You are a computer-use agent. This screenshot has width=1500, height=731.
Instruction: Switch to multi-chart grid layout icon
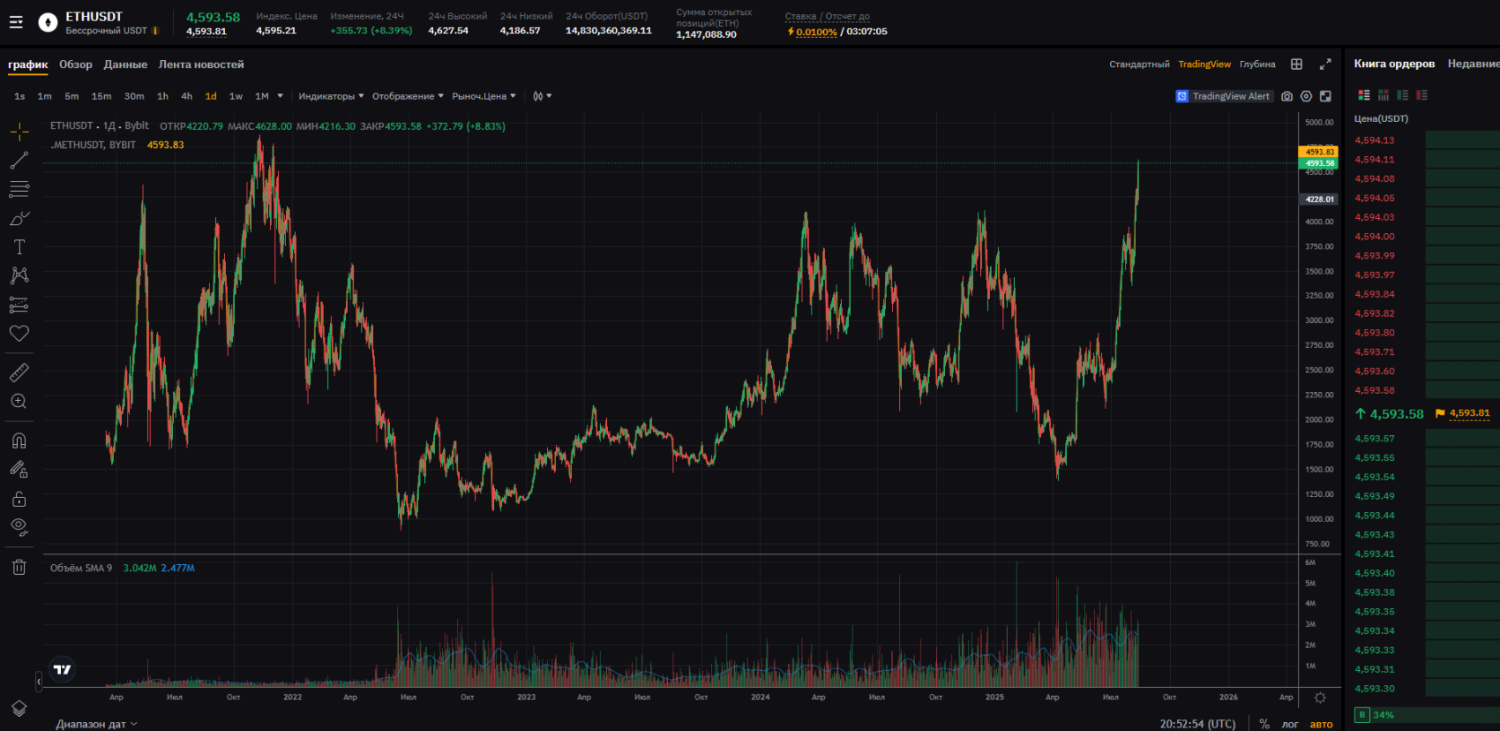[1296, 64]
